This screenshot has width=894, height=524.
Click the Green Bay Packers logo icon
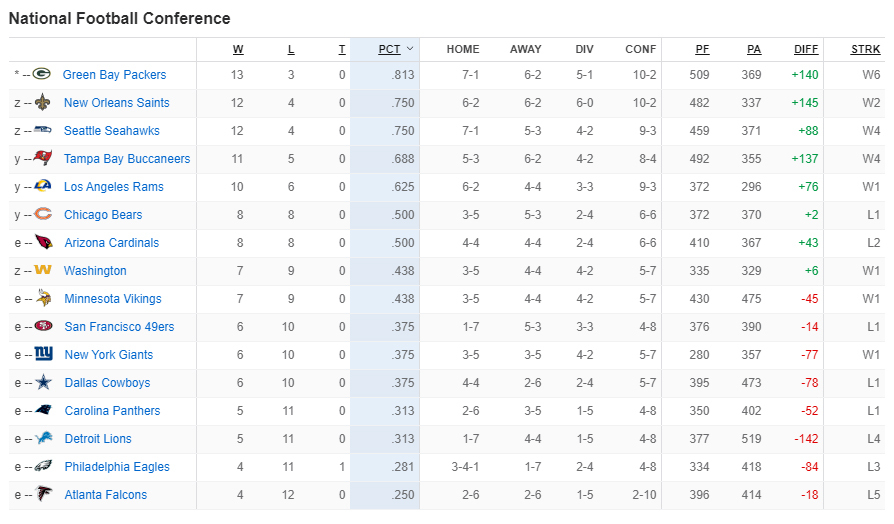click(x=42, y=74)
